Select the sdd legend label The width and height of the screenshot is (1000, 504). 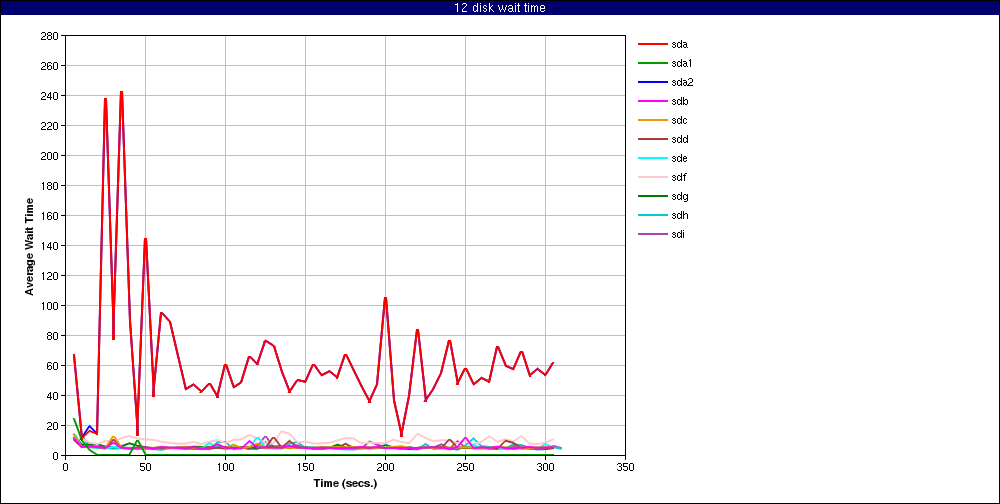[679, 139]
